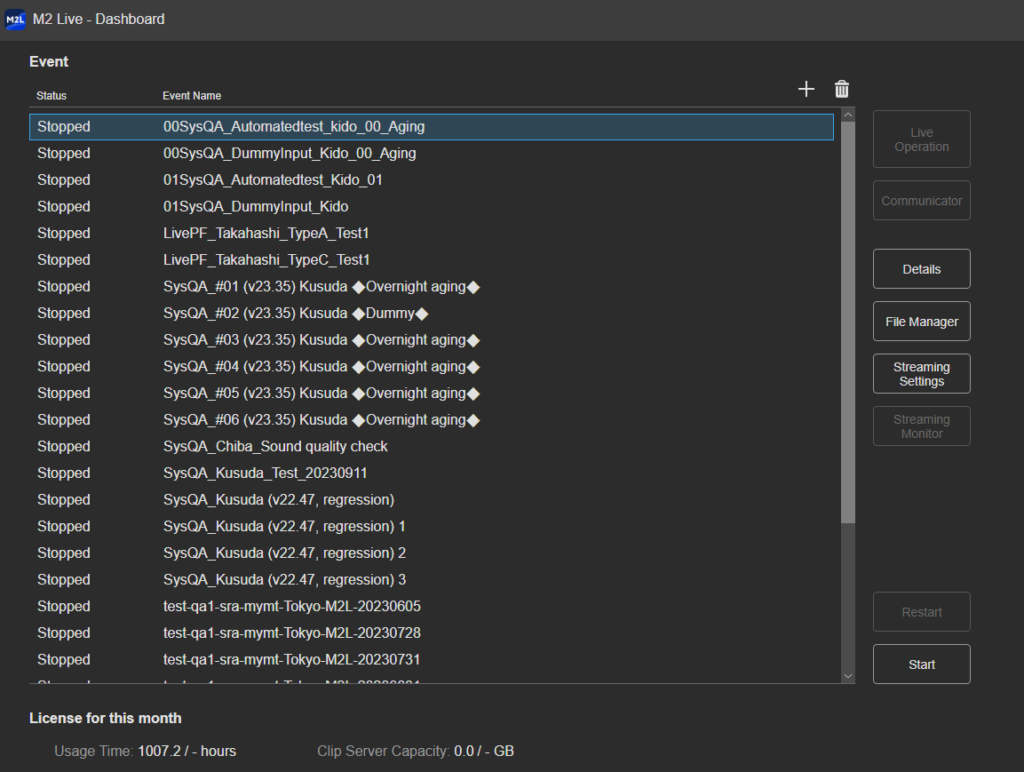This screenshot has height=772, width=1024.
Task: Select event SysQA_Kusuda_Test_20230911
Action: (x=257, y=473)
